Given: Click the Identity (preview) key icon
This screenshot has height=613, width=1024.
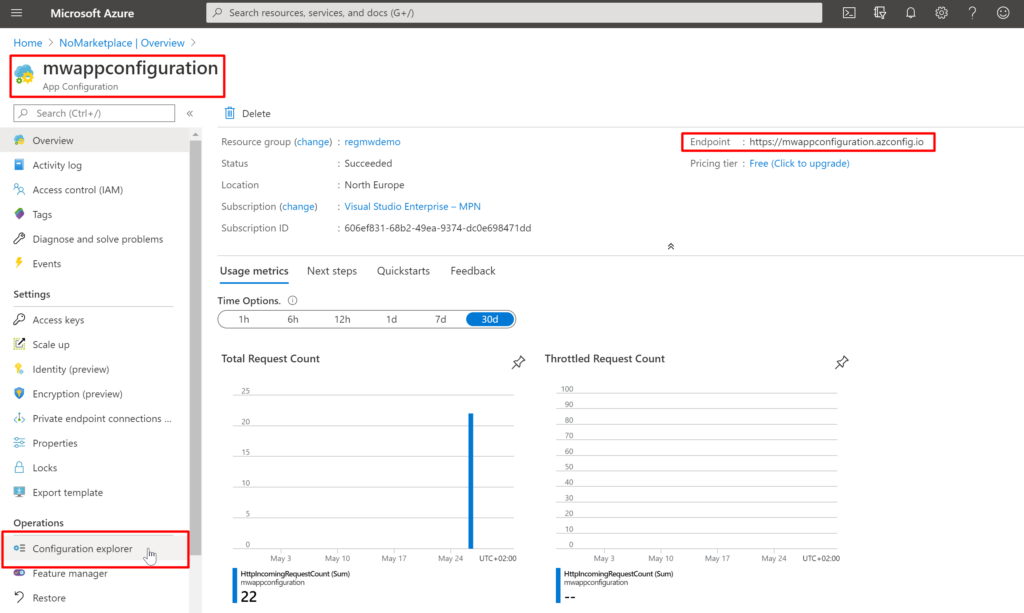Looking at the screenshot, I should 19,369.
